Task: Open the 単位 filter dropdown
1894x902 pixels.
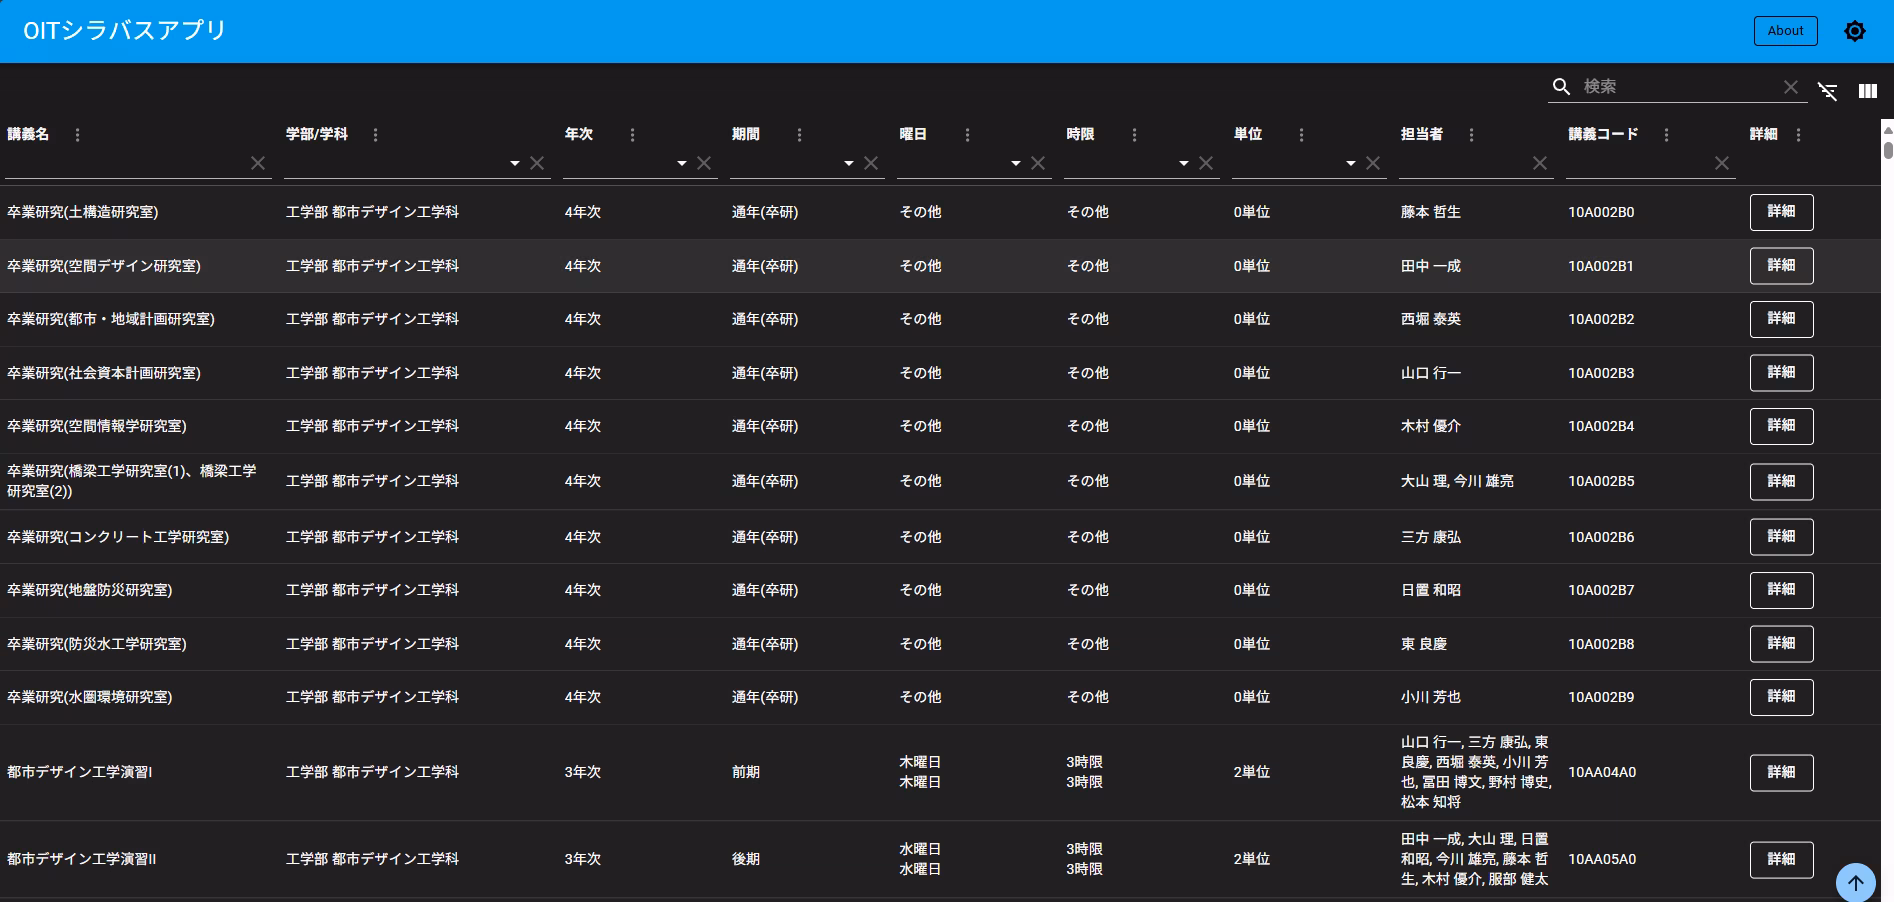Action: click(1351, 163)
